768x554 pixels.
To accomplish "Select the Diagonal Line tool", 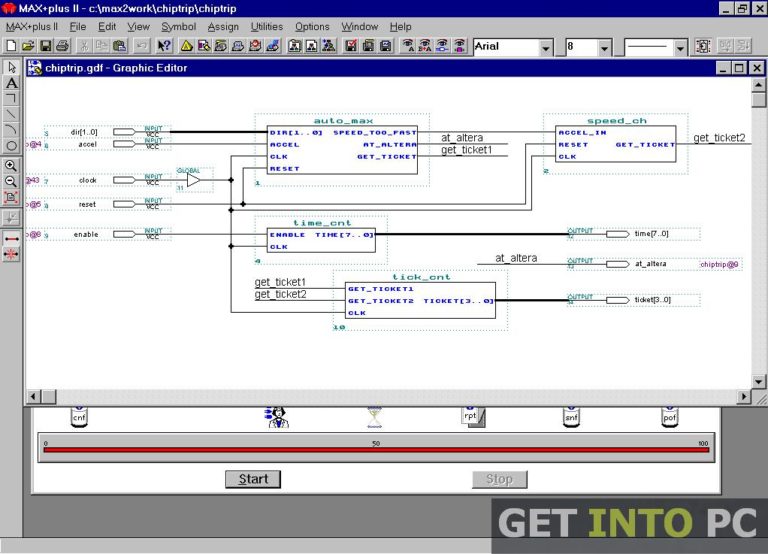I will (11, 114).
